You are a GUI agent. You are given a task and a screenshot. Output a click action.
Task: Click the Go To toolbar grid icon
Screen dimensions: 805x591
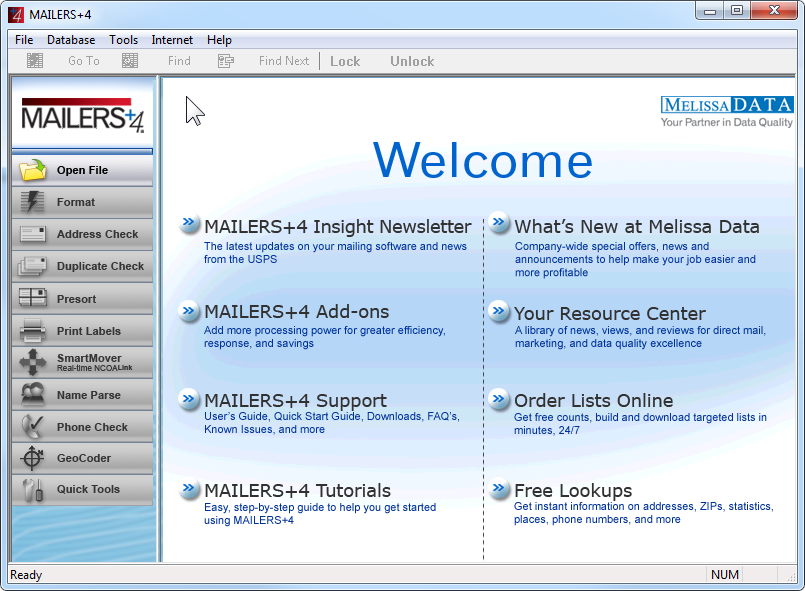click(x=35, y=61)
